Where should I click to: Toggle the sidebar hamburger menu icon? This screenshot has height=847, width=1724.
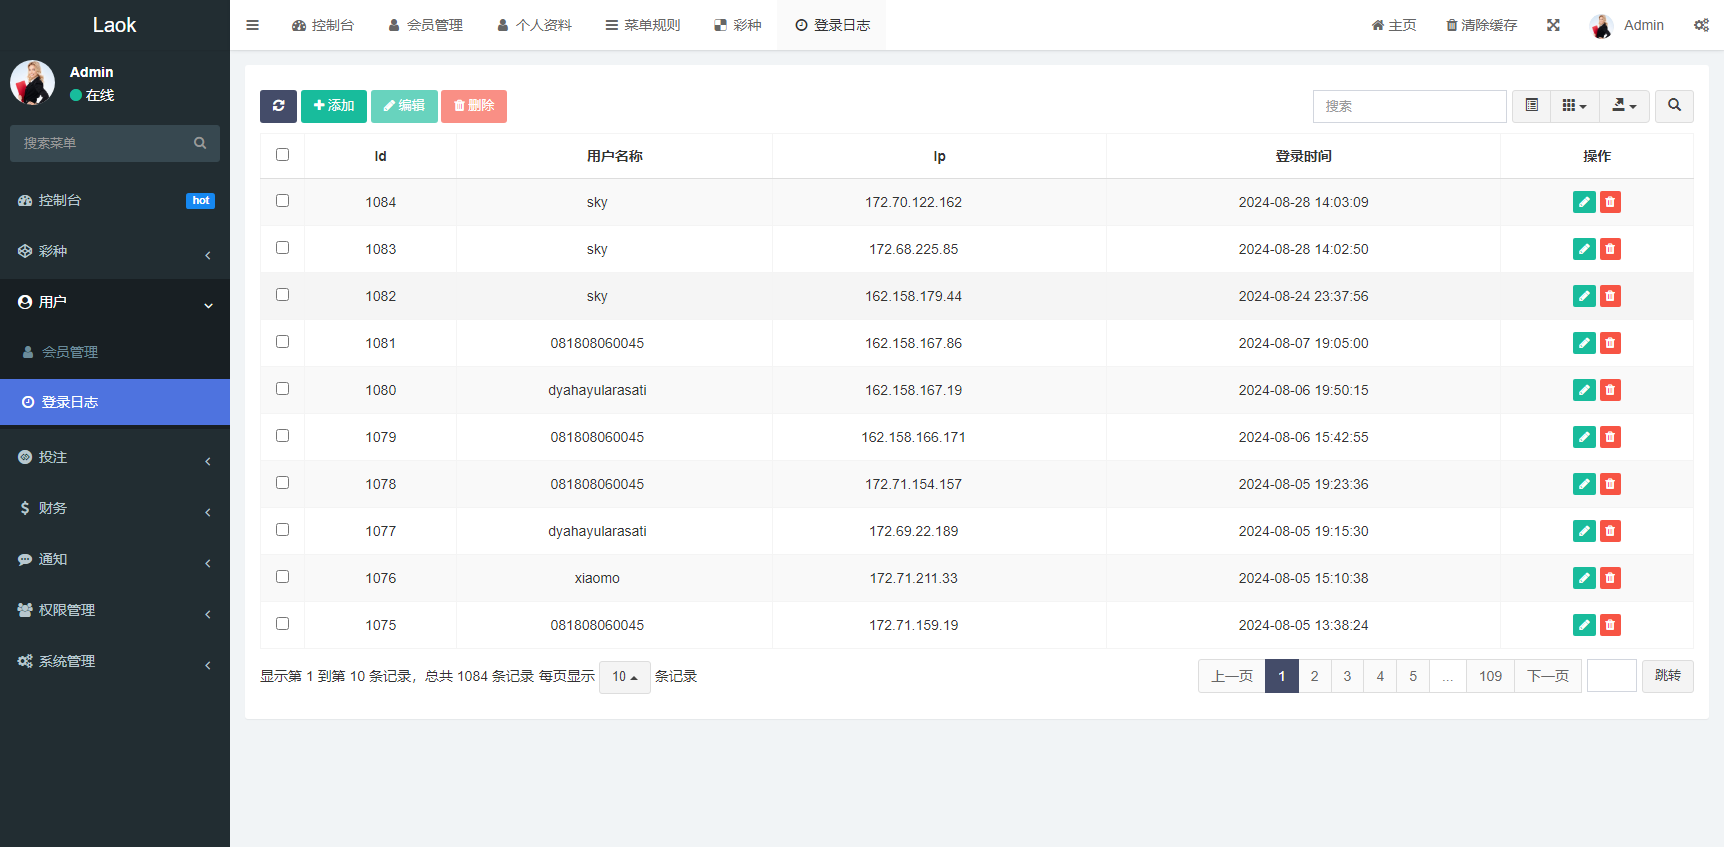click(x=252, y=25)
